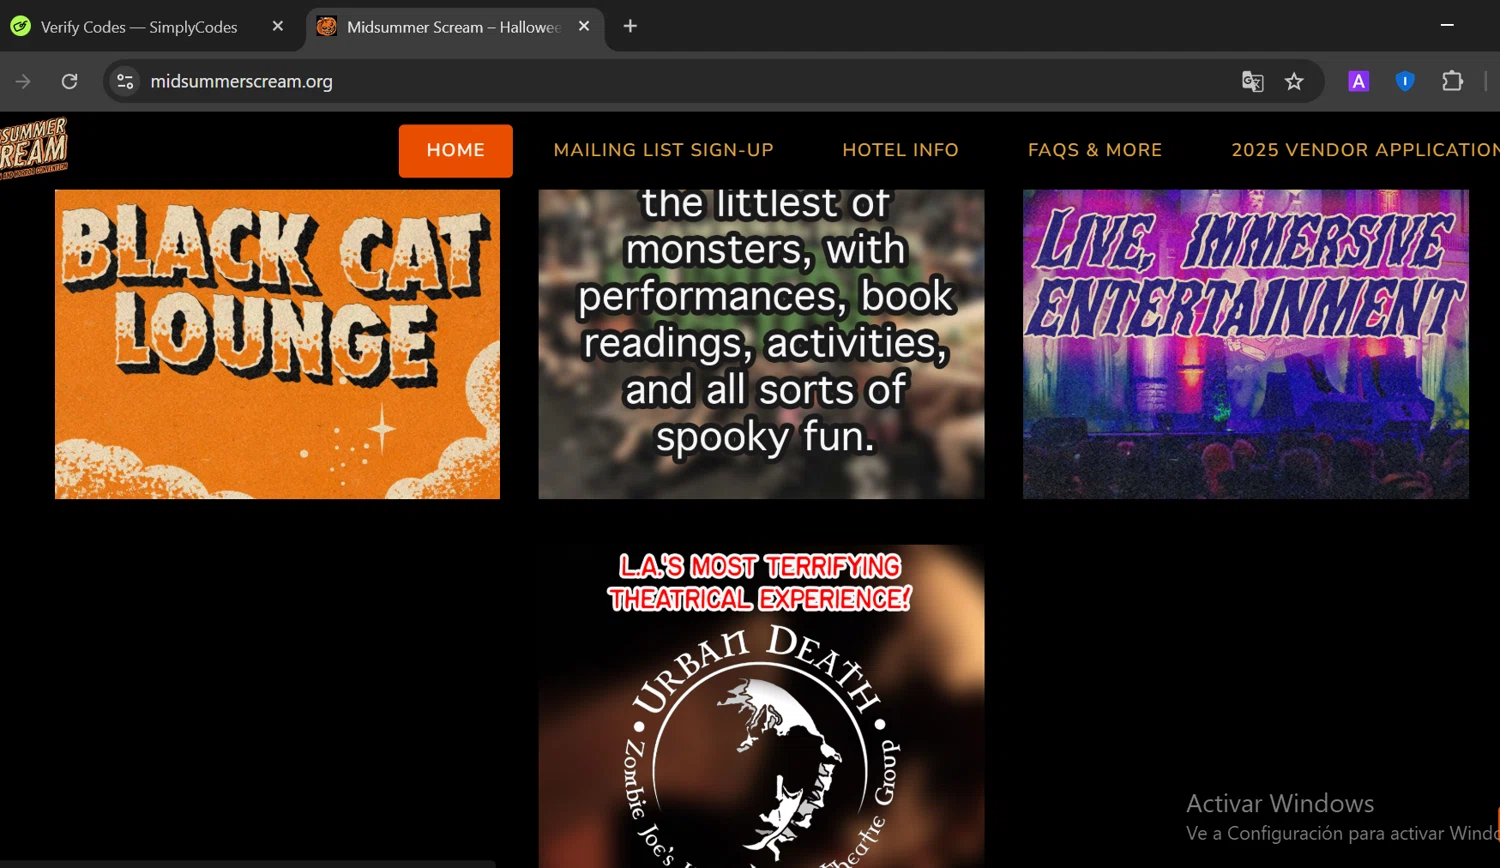Click the Midsummer Scream logo
Screen dimensions: 1500x868
(34, 148)
